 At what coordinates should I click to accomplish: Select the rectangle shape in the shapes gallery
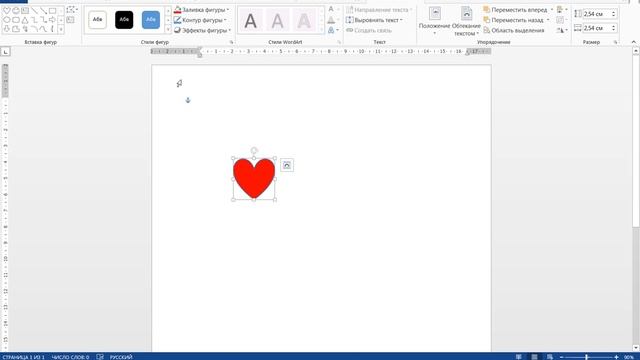[x=52, y=11]
